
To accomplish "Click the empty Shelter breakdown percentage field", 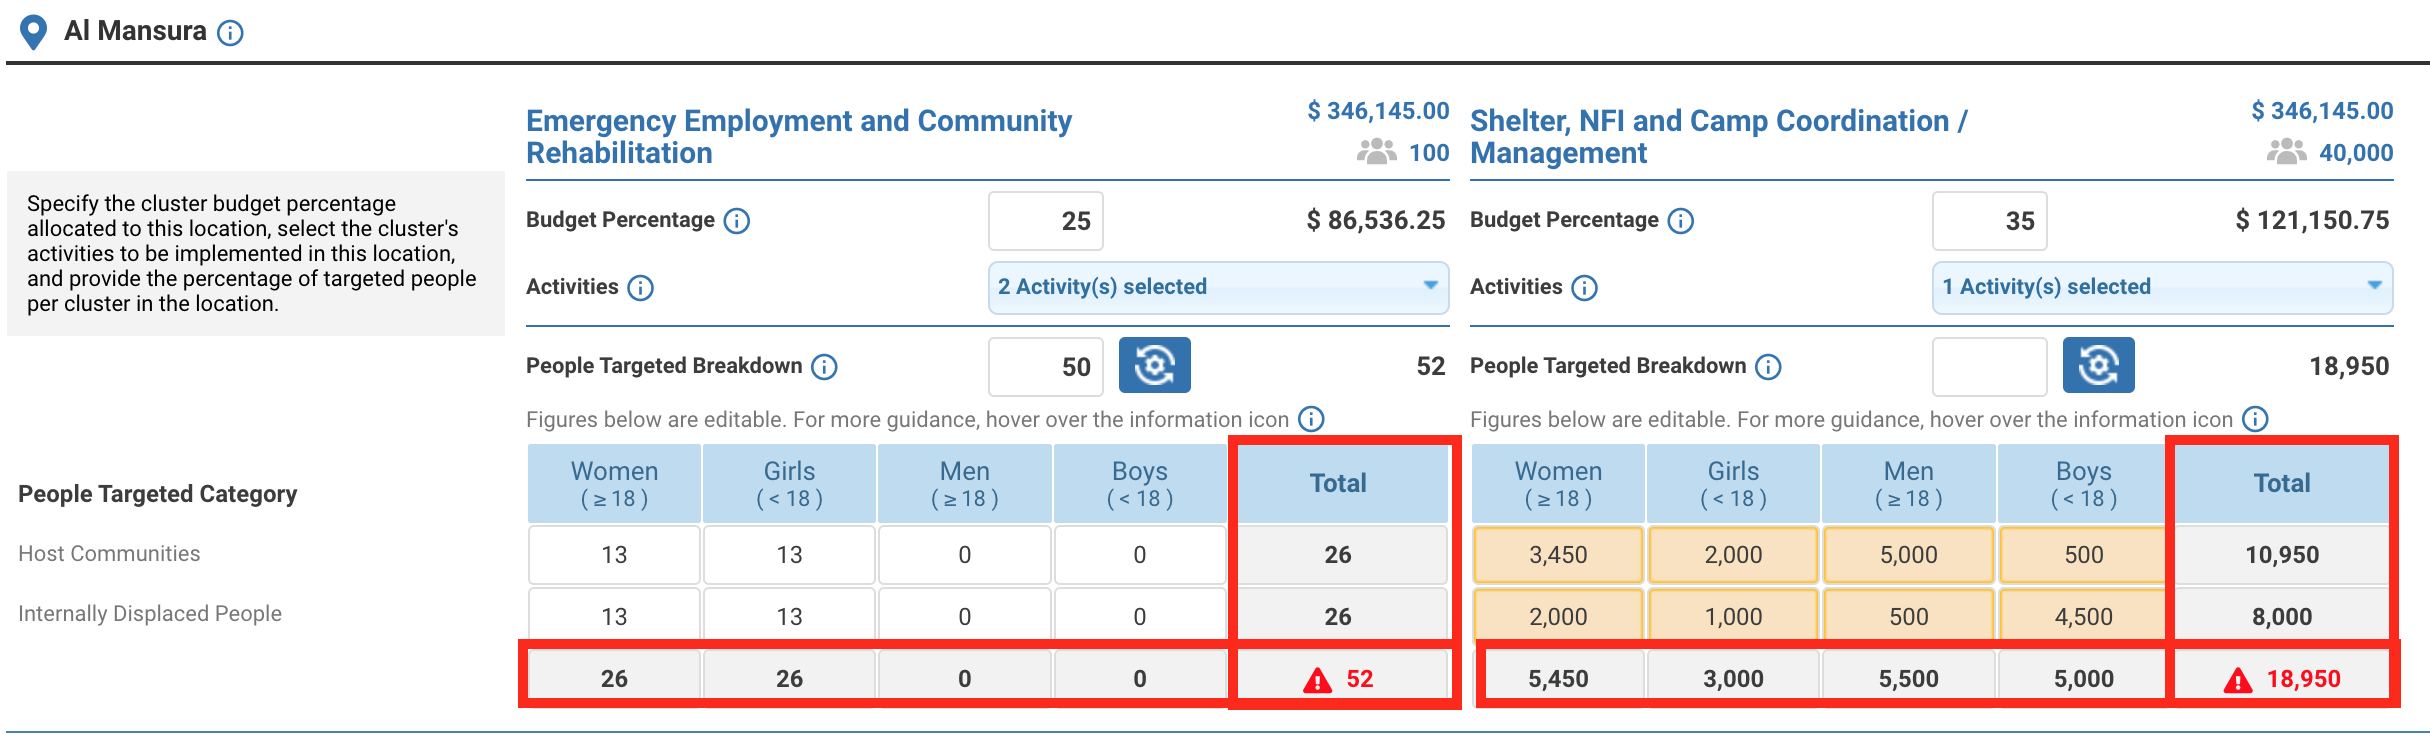I will (1990, 366).
